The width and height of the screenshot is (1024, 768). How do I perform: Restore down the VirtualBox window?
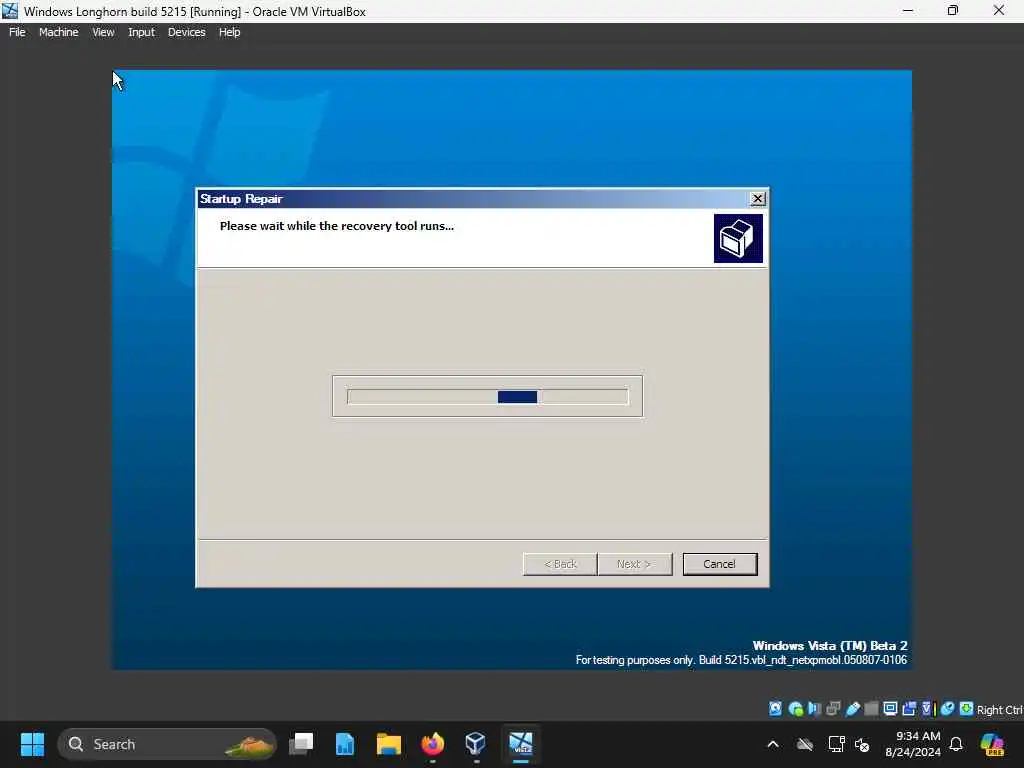coord(953,10)
